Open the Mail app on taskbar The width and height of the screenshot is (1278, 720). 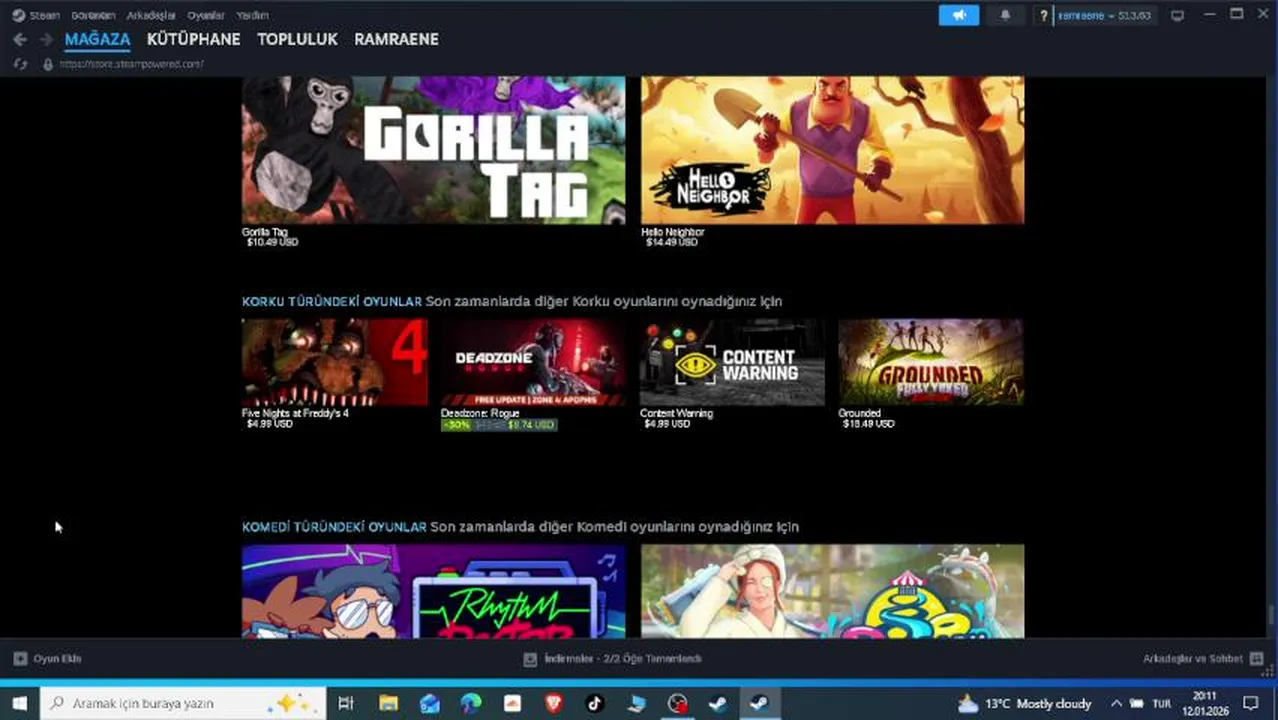(430, 703)
